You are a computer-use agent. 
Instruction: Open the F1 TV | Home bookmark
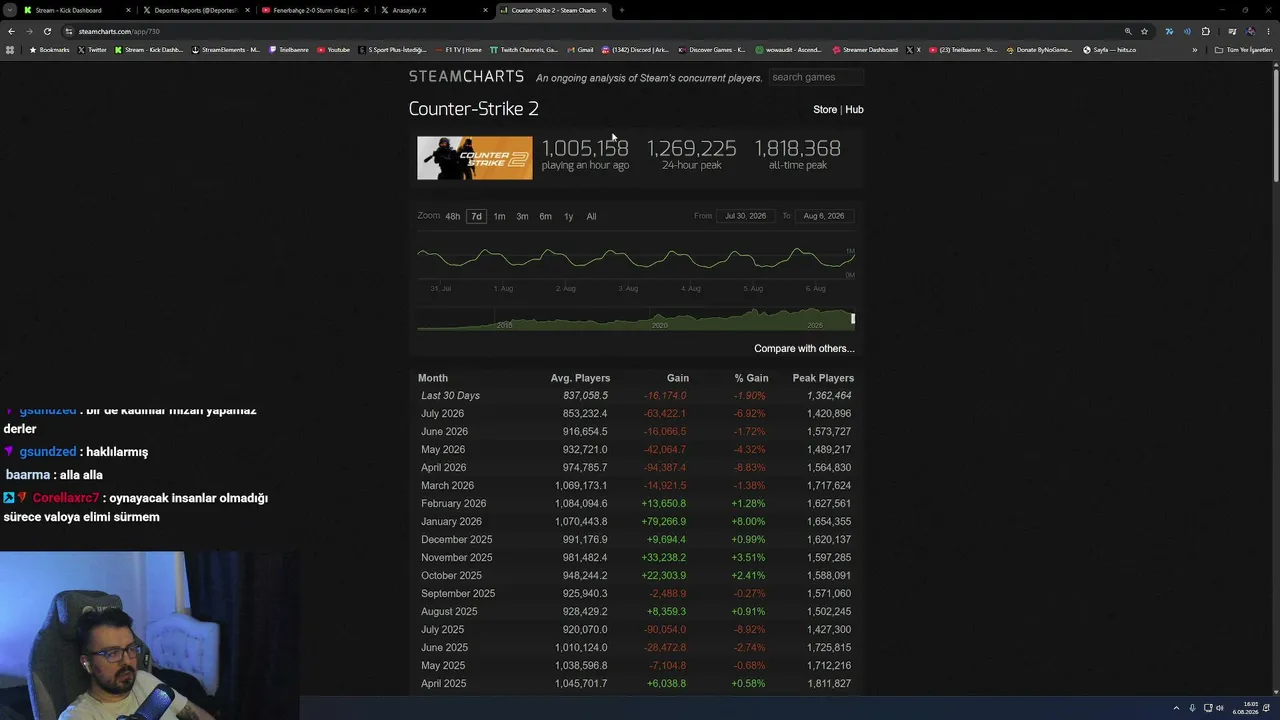[459, 49]
